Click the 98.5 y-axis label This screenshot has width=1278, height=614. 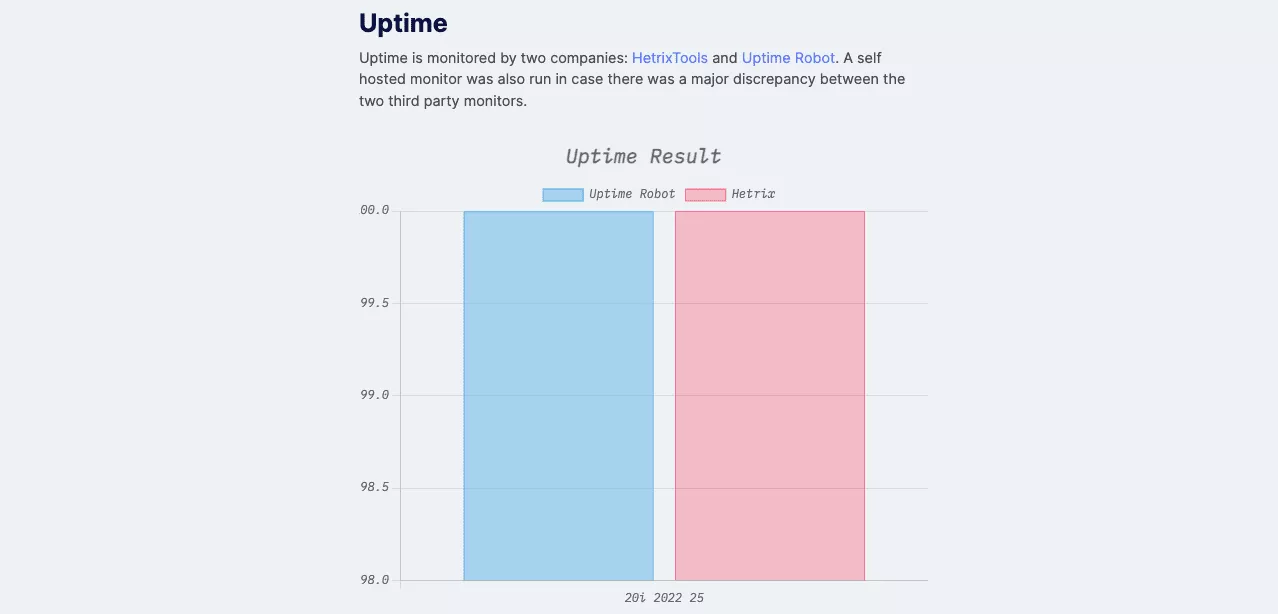click(374, 488)
